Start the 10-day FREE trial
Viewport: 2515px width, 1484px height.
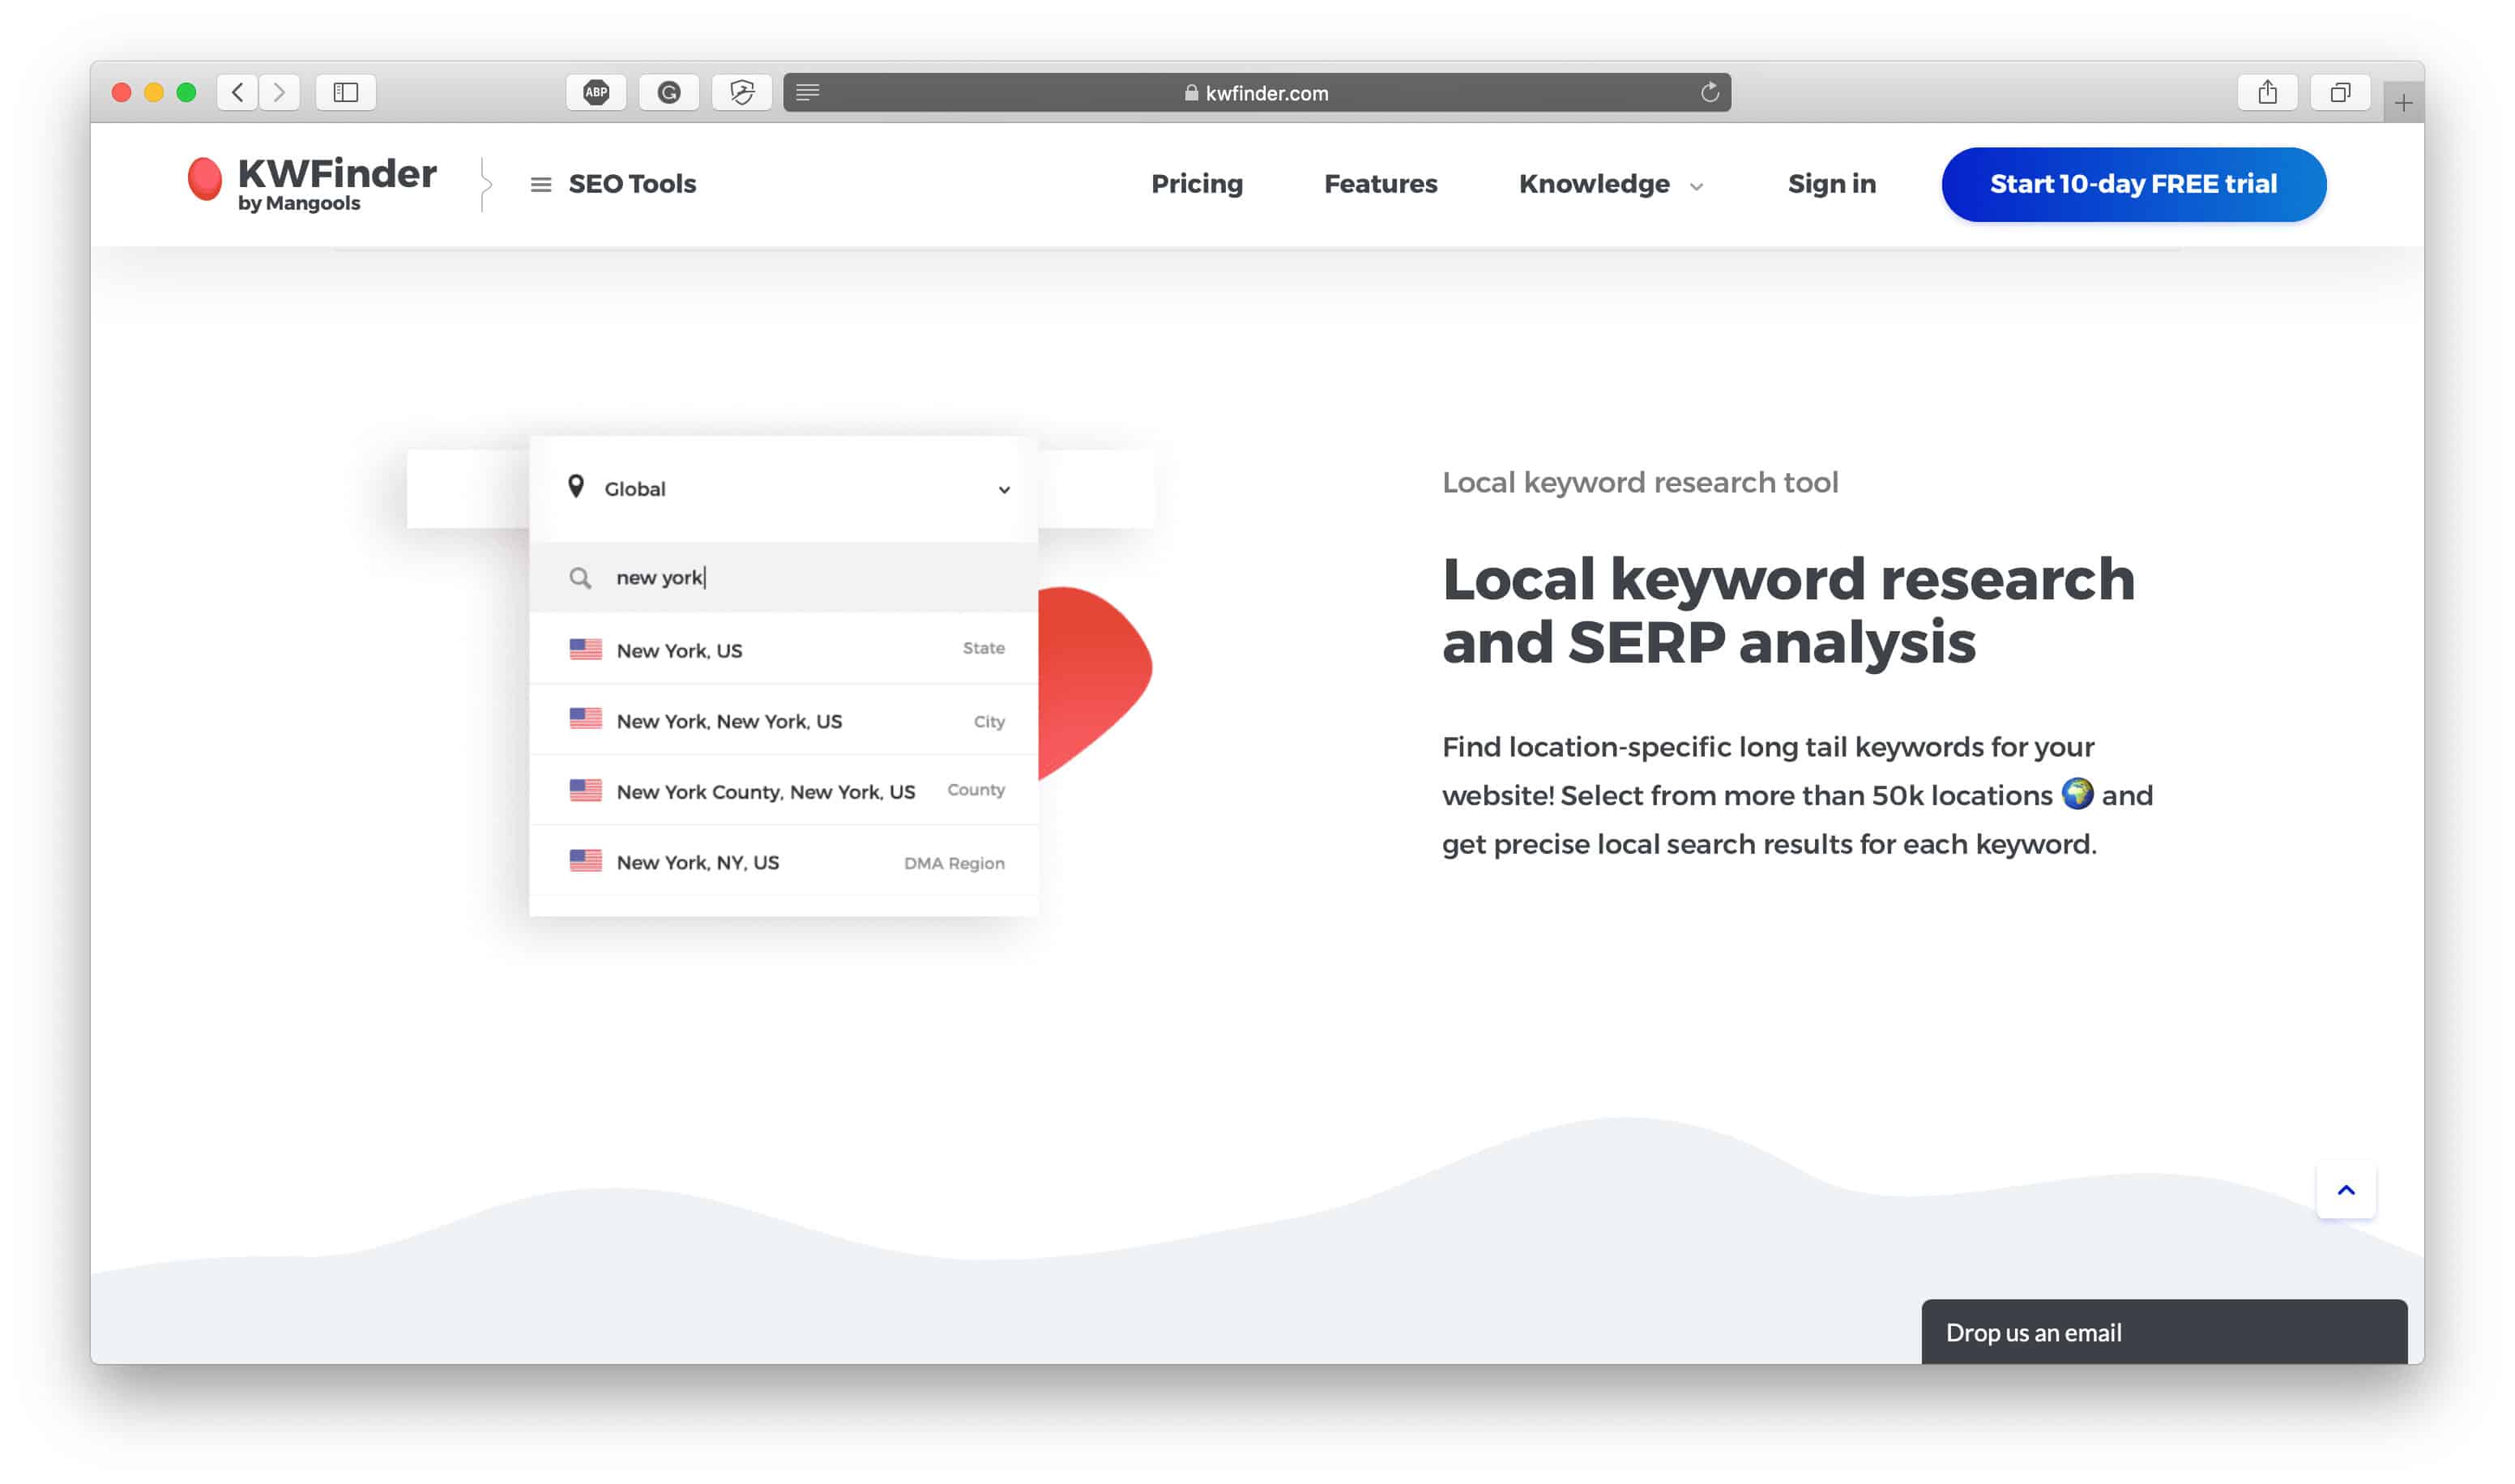coord(2133,184)
